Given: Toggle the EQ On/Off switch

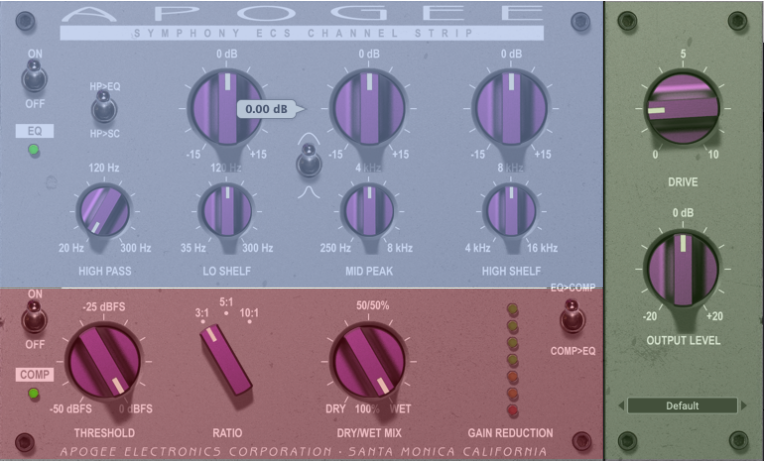Looking at the screenshot, I should click(34, 75).
